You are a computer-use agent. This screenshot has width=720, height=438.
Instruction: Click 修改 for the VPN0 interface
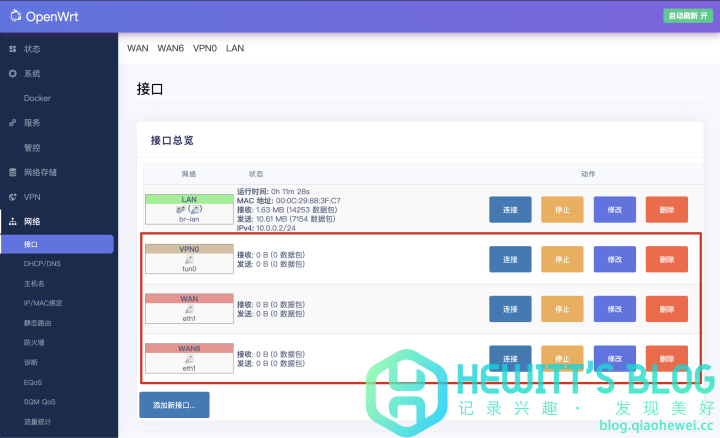coord(615,259)
